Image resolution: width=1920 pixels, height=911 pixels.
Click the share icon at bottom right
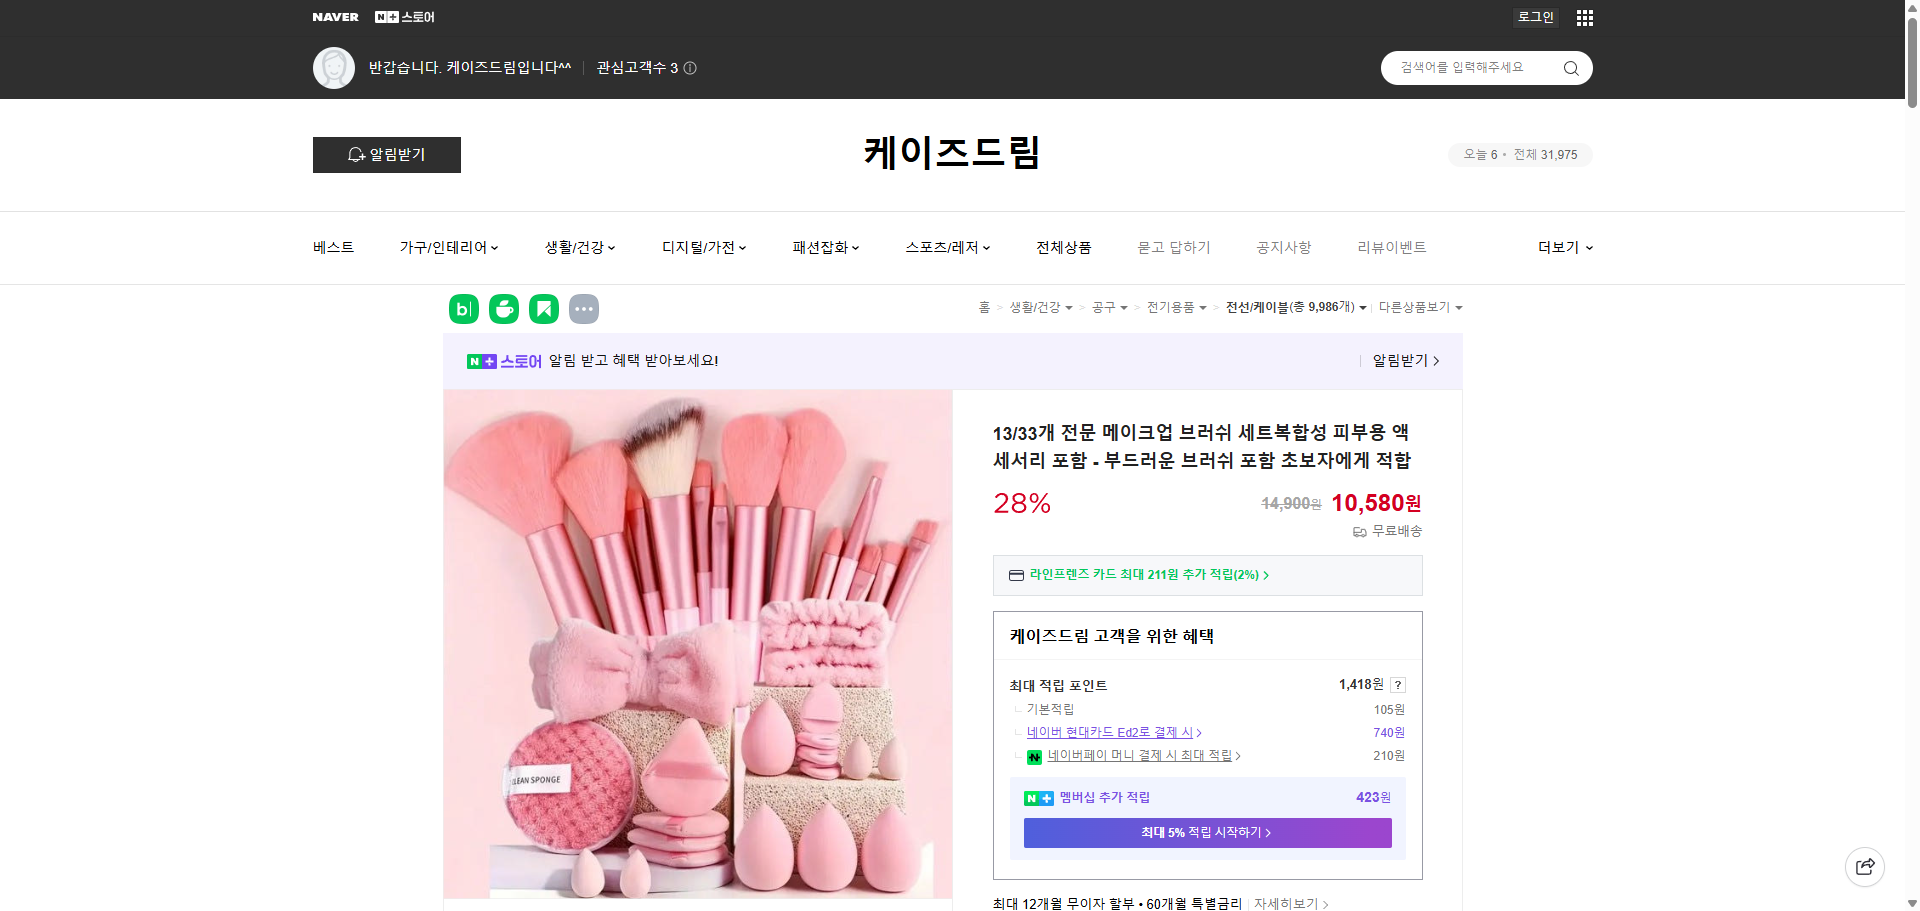pos(1865,866)
